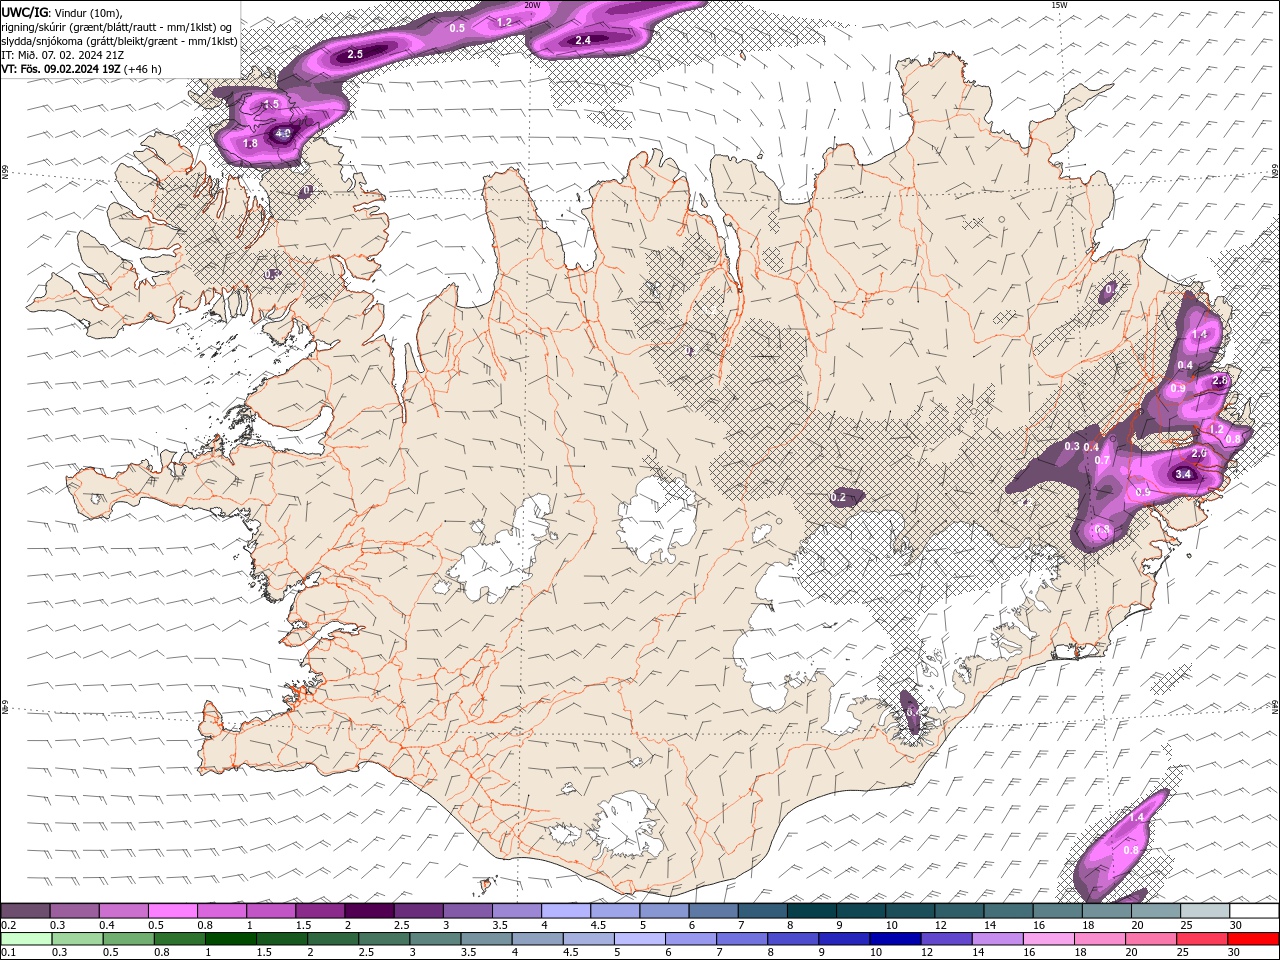This screenshot has height=960, width=1280.
Task: Click the '20W' longitude label
Action: [x=532, y=5]
